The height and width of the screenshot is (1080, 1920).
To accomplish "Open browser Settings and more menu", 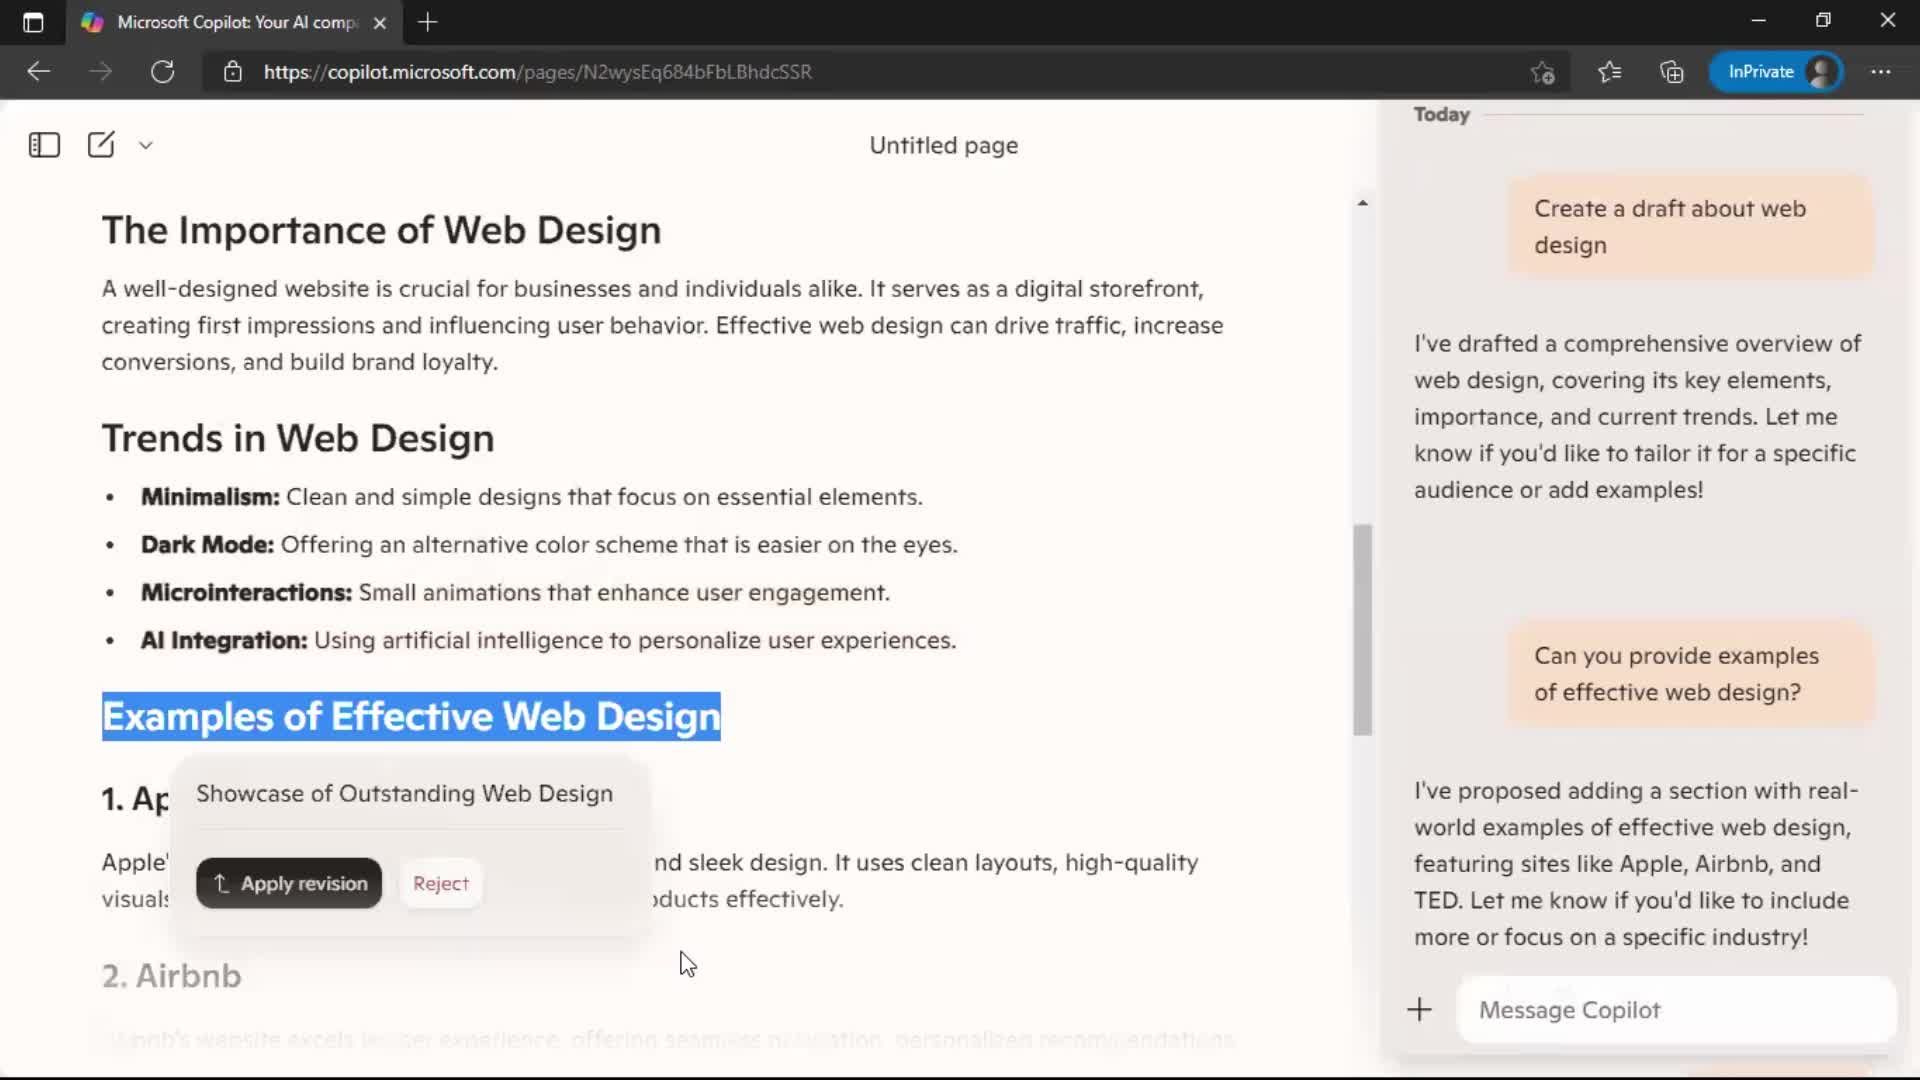I will tap(1881, 72).
